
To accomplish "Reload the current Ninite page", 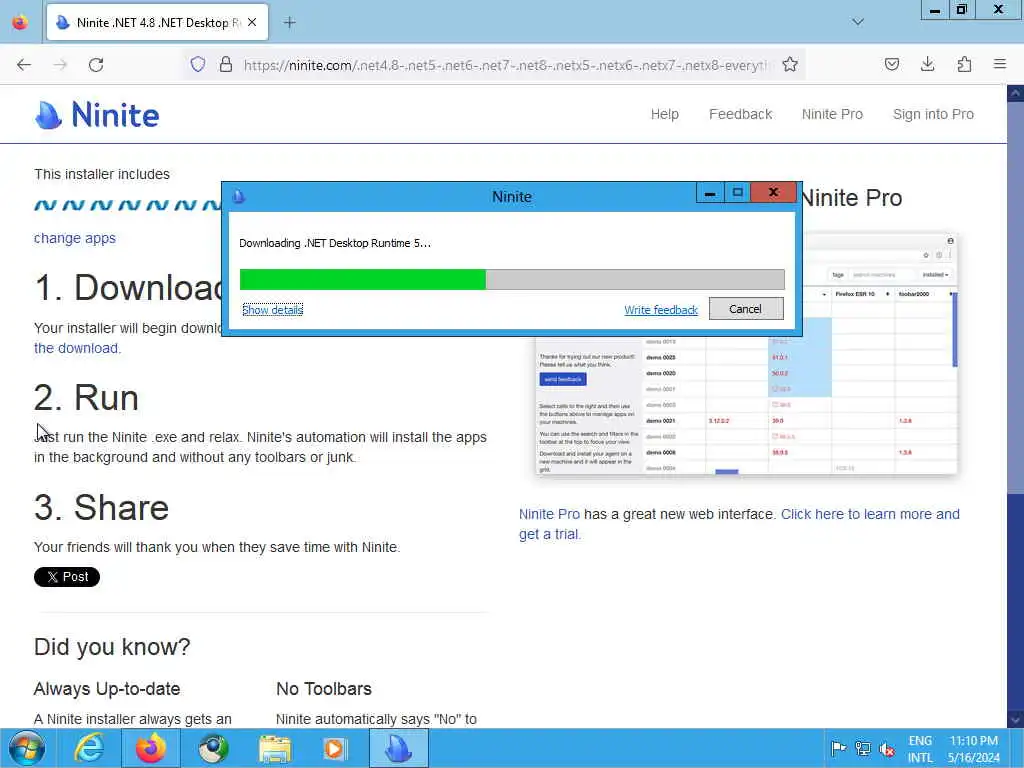I will (x=96, y=65).
